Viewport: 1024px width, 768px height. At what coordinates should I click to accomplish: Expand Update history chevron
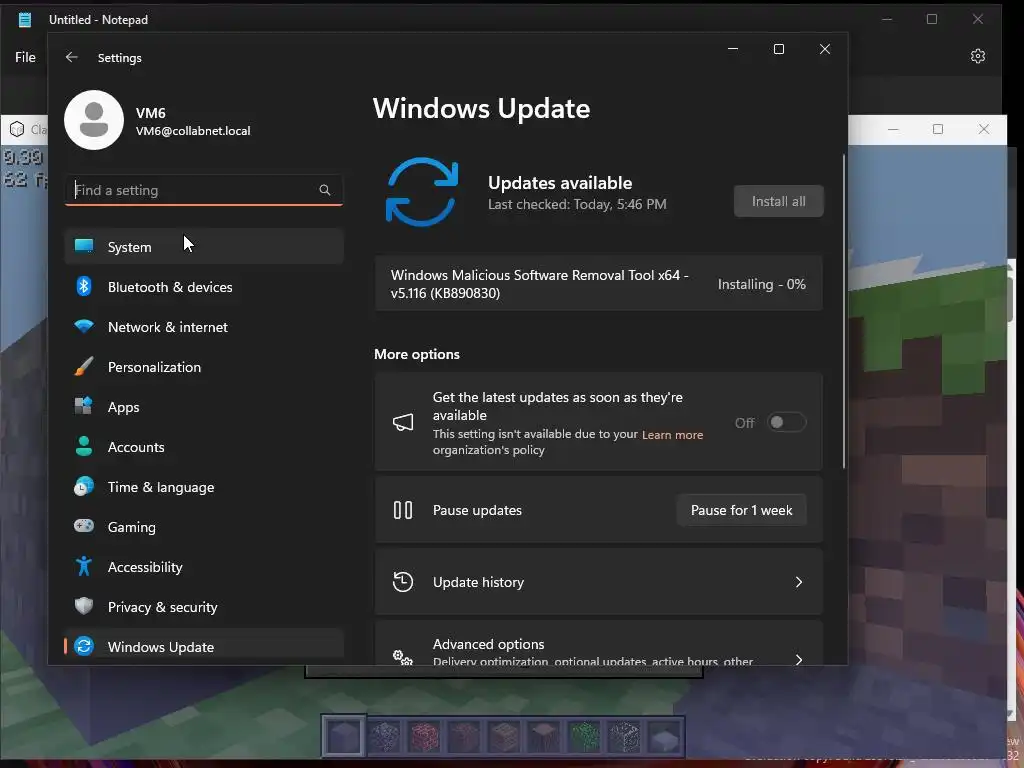click(x=799, y=582)
